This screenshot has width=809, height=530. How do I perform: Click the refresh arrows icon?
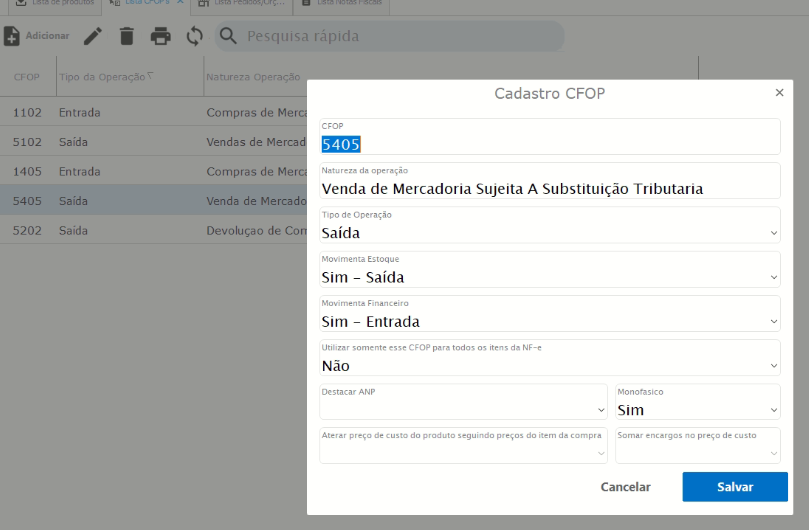click(x=194, y=37)
